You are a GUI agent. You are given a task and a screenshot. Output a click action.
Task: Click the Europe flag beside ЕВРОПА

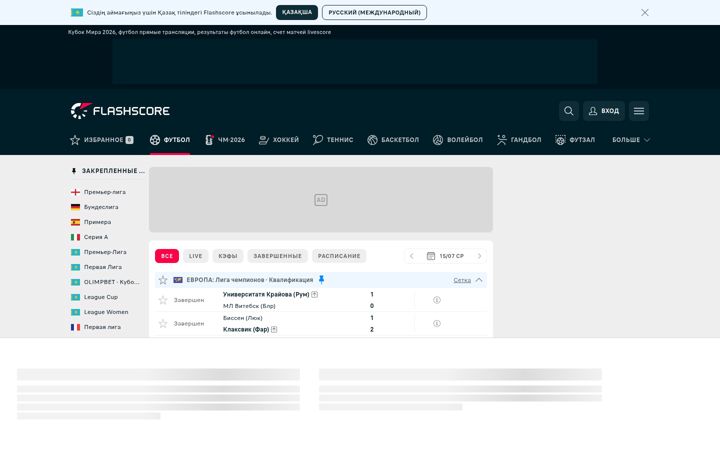(178, 280)
